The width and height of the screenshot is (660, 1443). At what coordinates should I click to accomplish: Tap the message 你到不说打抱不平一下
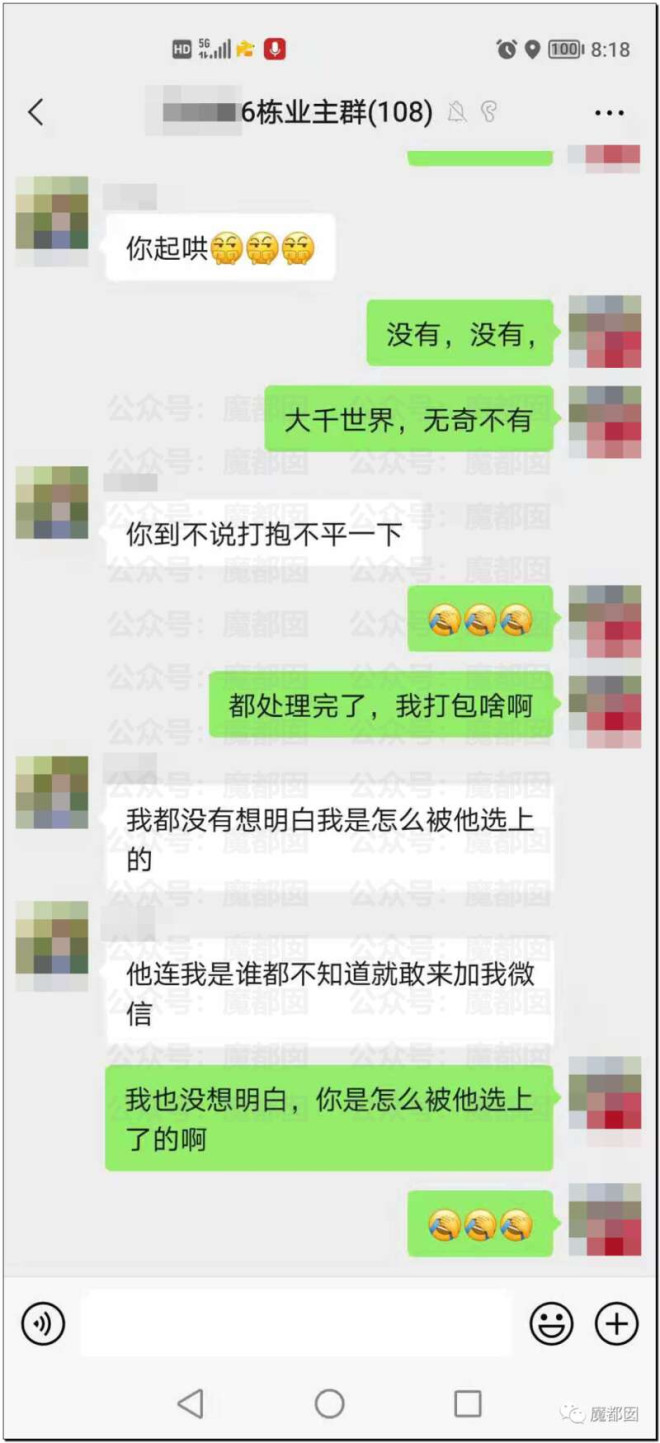click(264, 535)
